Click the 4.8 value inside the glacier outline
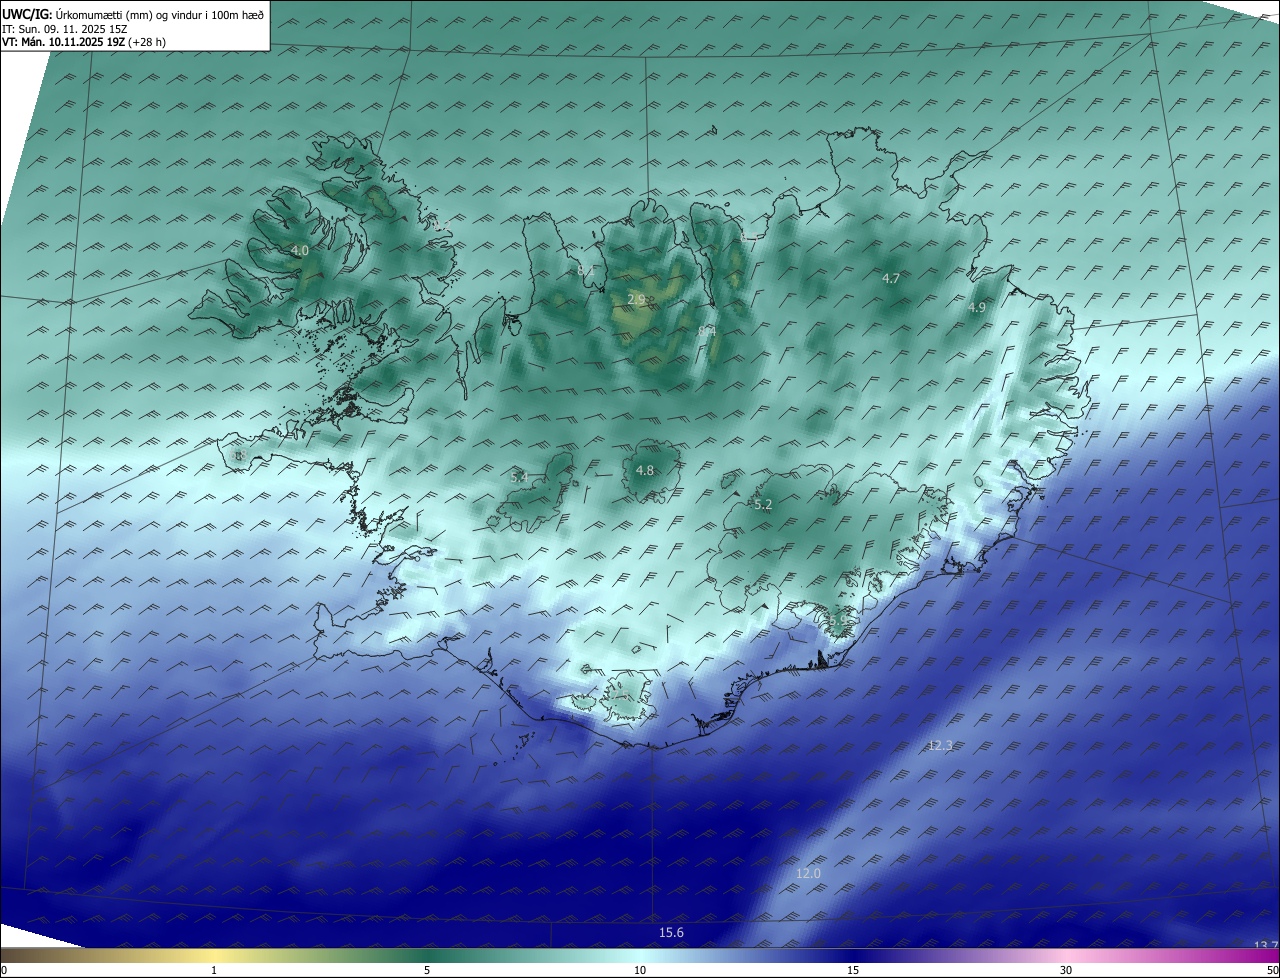The height and width of the screenshot is (978, 1280). (645, 471)
